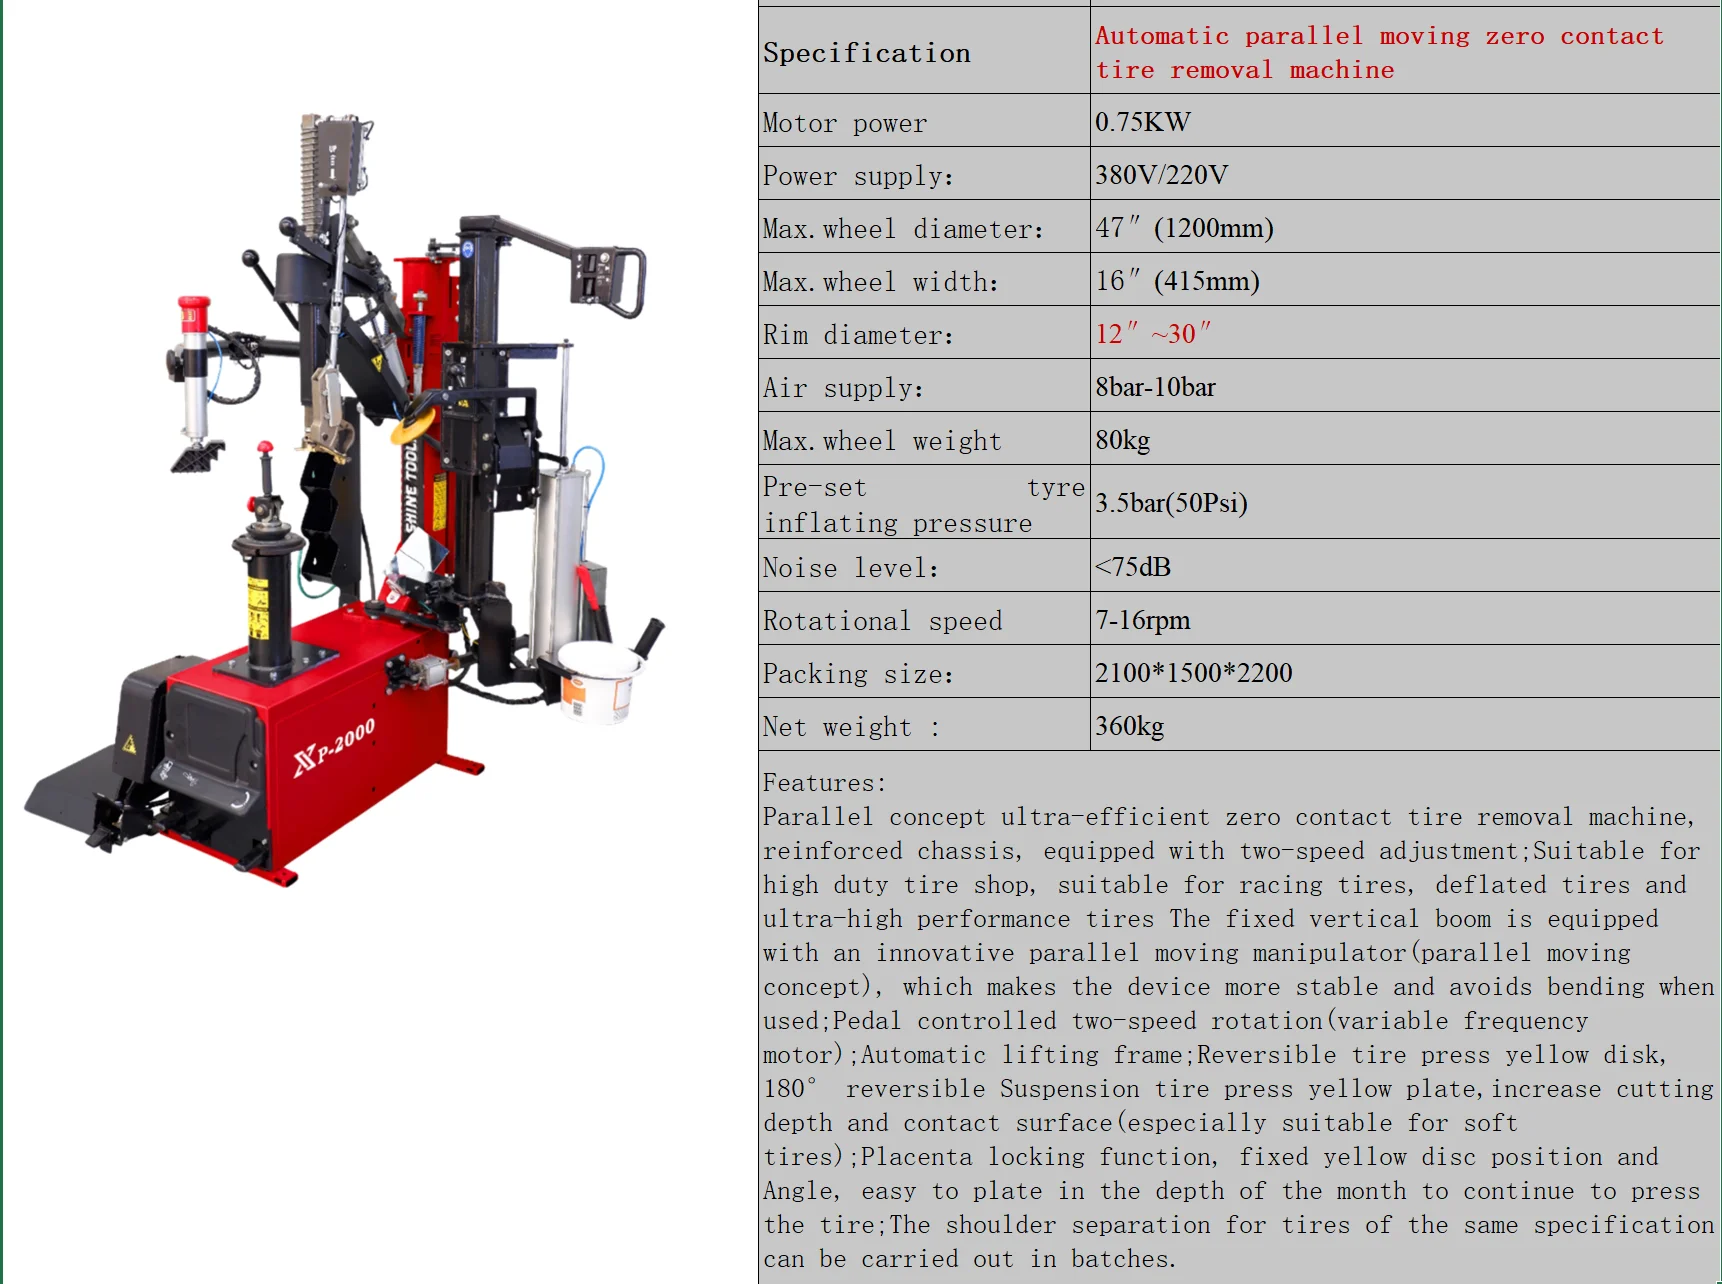Click the white lubricant bucket in the image
This screenshot has height=1284, width=1722.
[x=598, y=681]
